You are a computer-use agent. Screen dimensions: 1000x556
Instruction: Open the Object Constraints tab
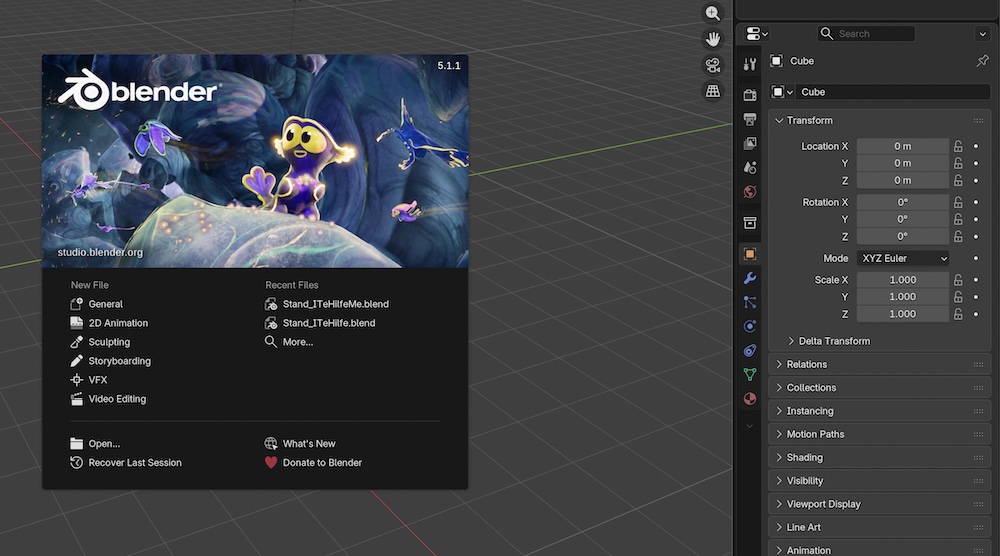(x=750, y=351)
